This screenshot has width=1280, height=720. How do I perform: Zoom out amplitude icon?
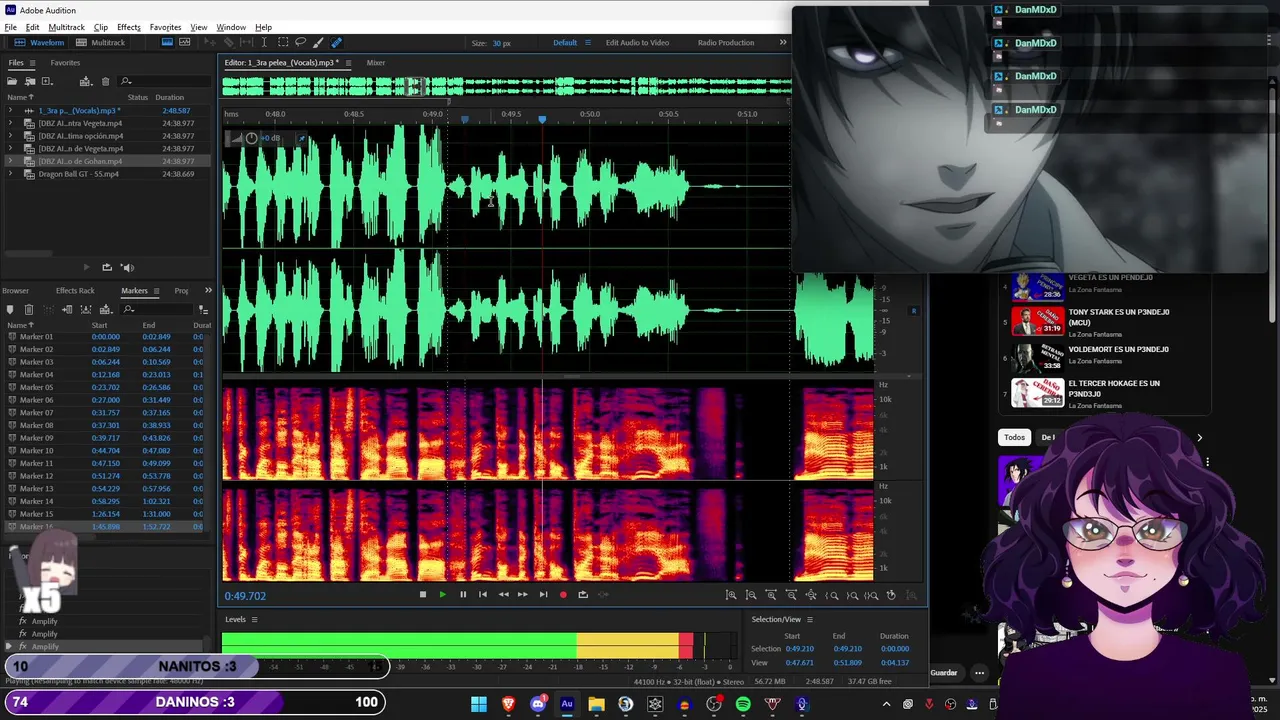(x=751, y=595)
